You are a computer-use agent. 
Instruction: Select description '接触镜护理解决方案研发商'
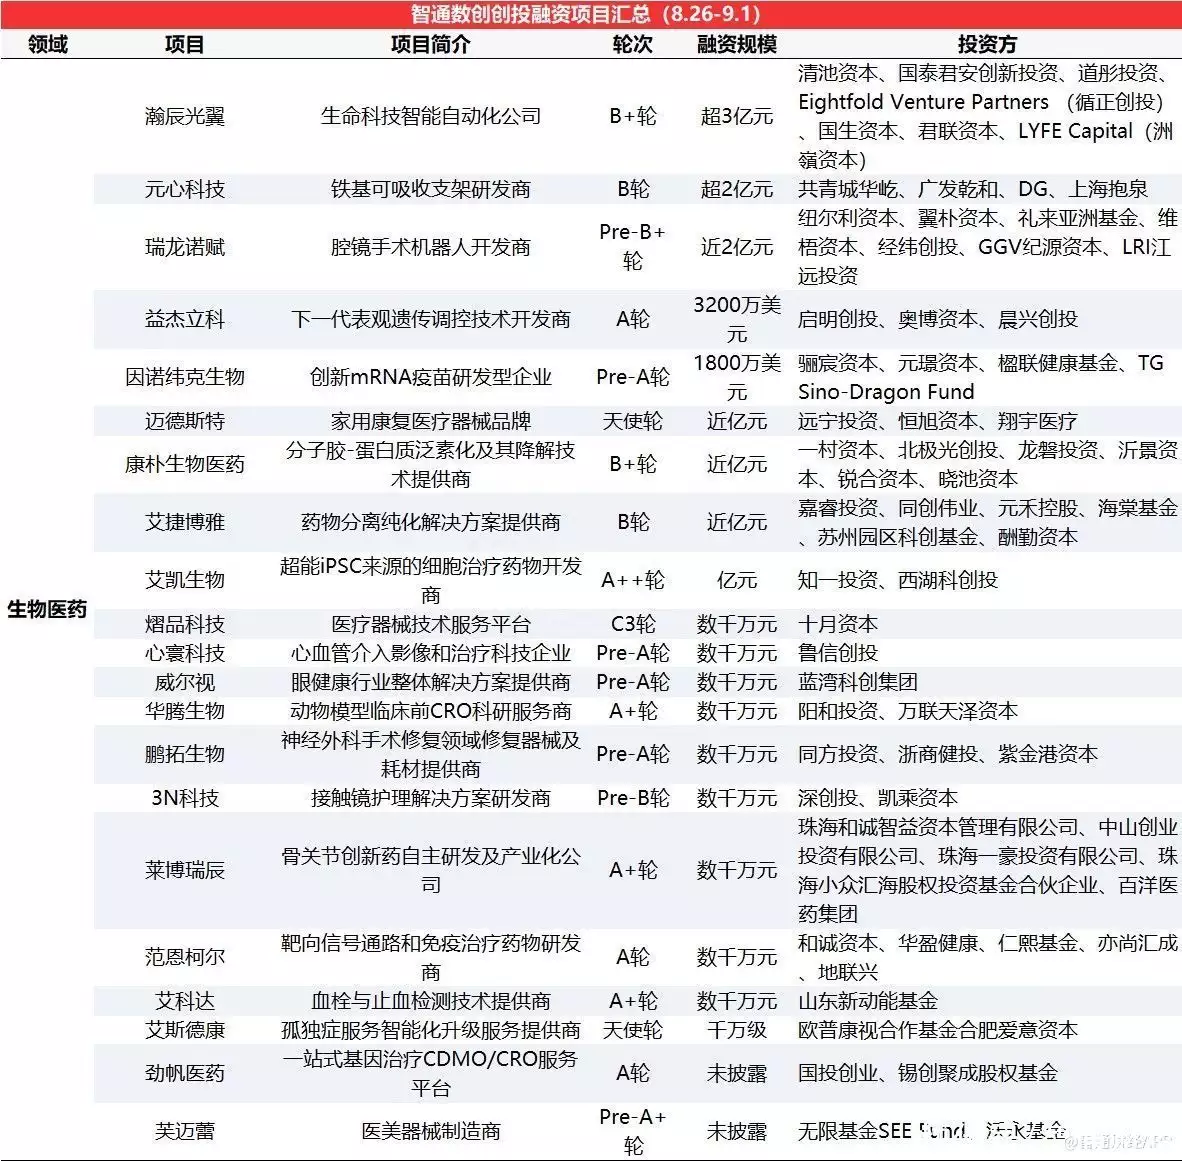[430, 798]
